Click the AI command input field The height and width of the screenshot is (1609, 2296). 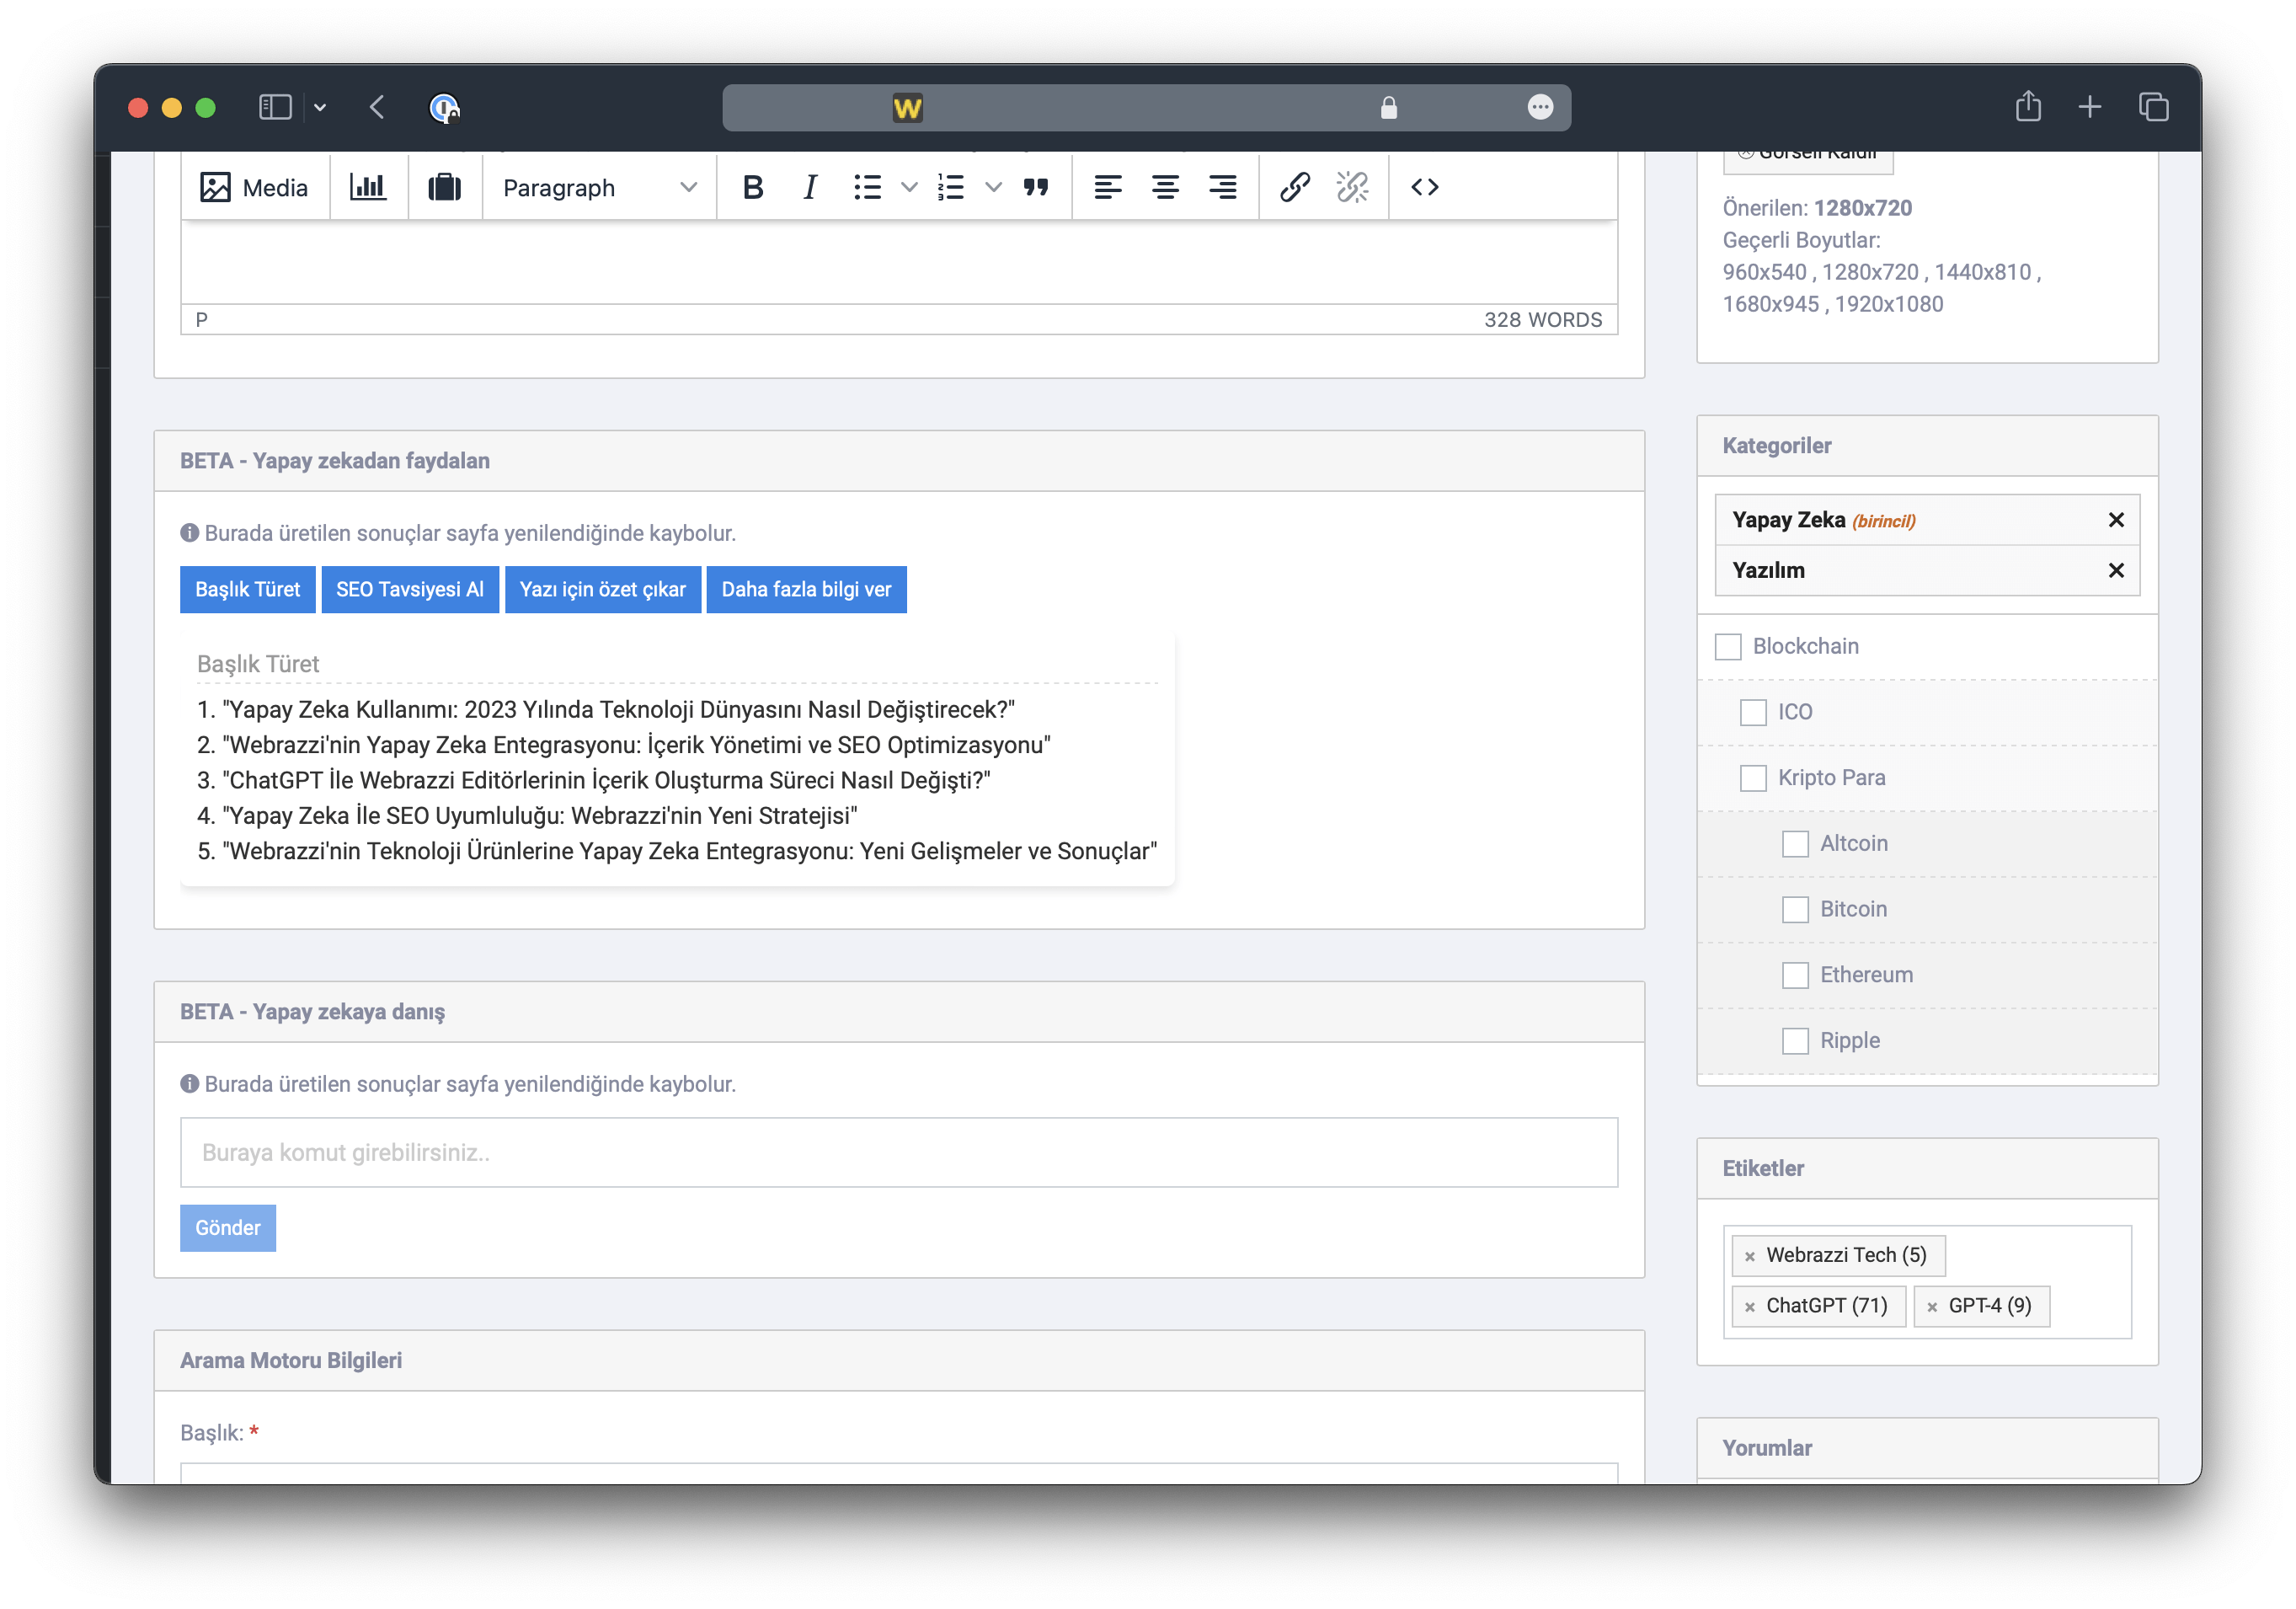pos(898,1153)
